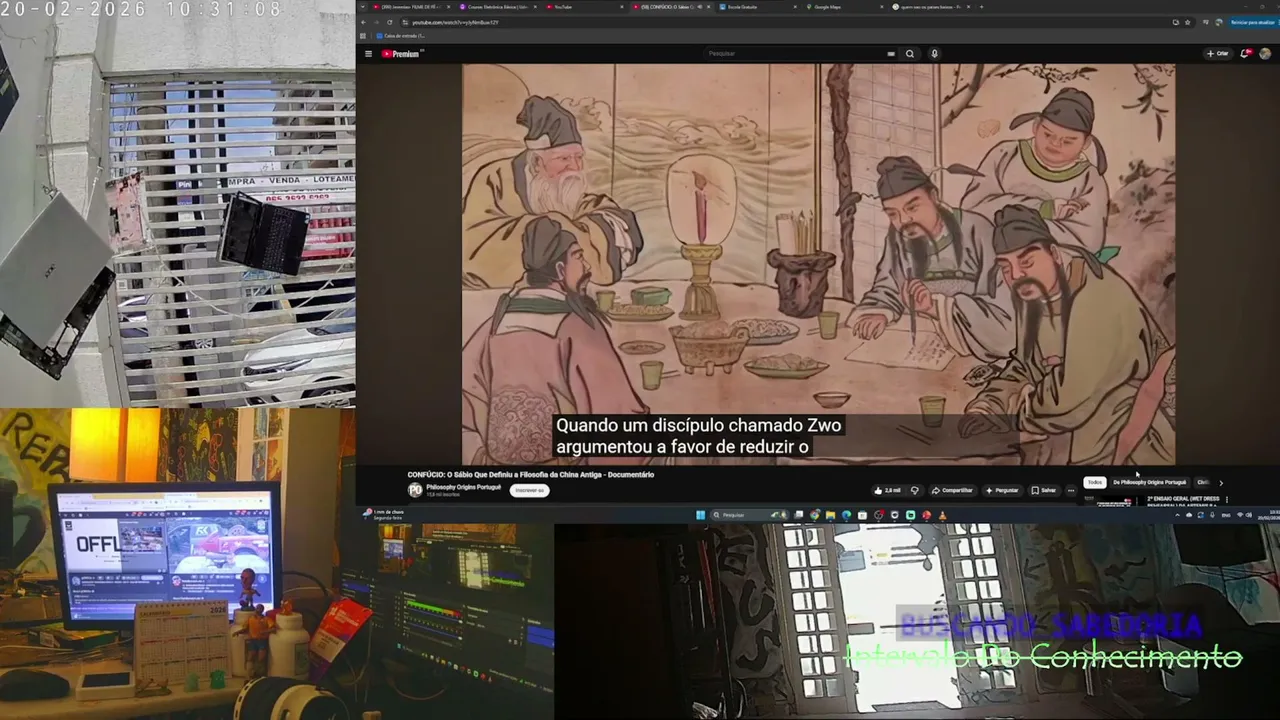Bookmark this page with the star icon
This screenshot has width=1280, height=720.
(1188, 22)
